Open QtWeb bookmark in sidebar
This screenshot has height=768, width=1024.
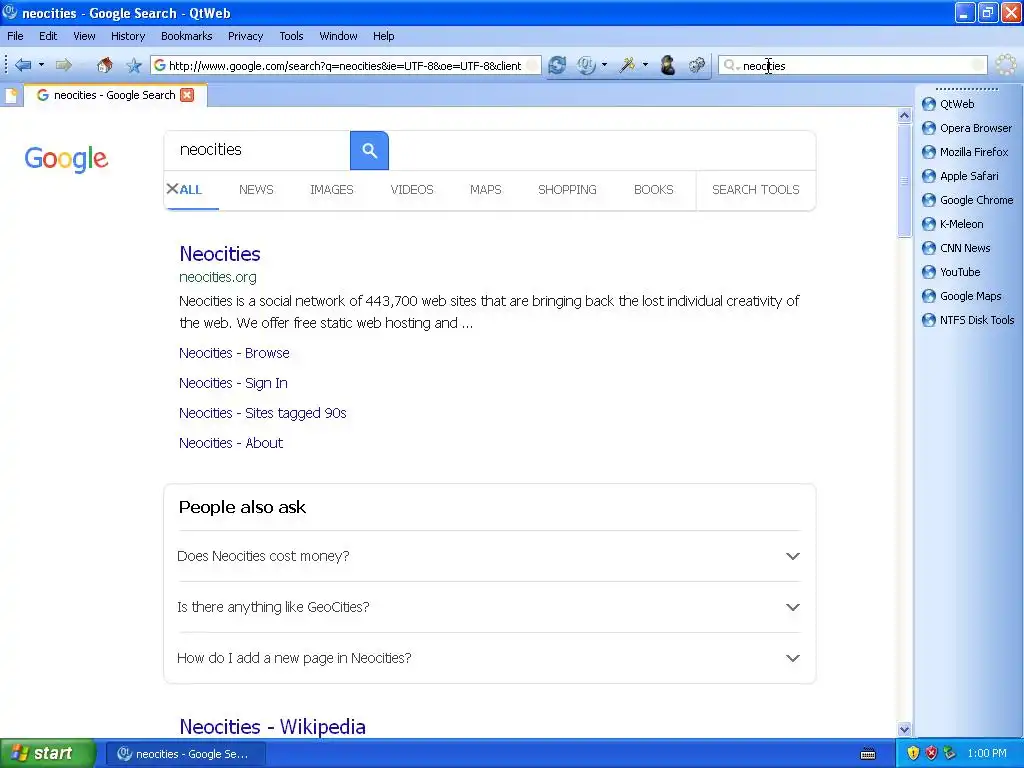click(x=957, y=104)
